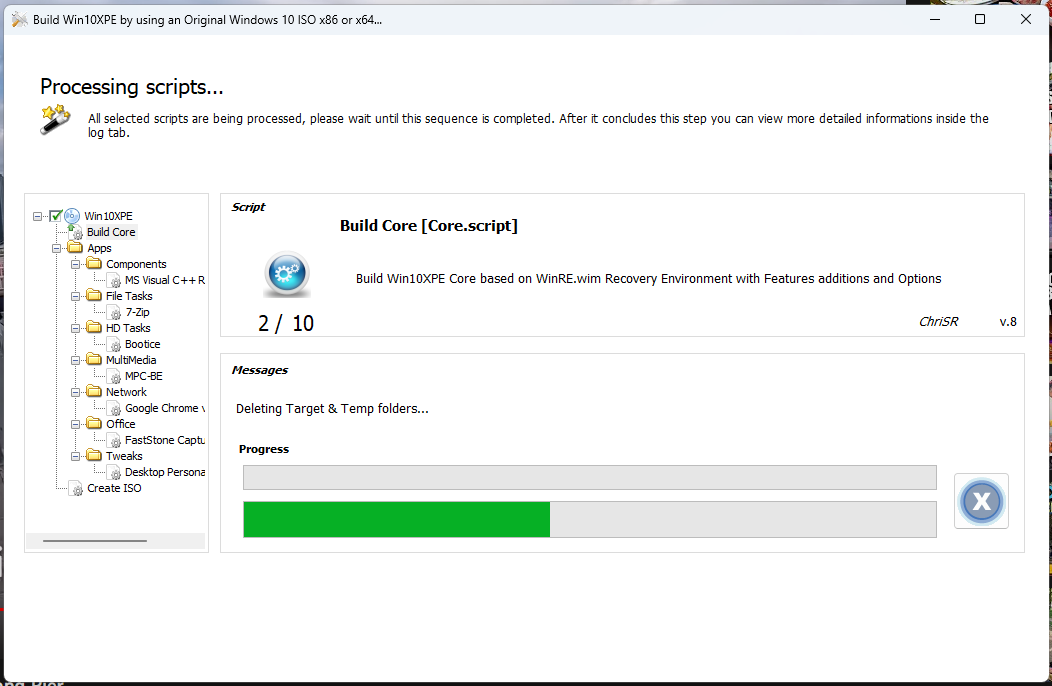
Task: Click the File Tasks folder icon
Action: click(94, 295)
